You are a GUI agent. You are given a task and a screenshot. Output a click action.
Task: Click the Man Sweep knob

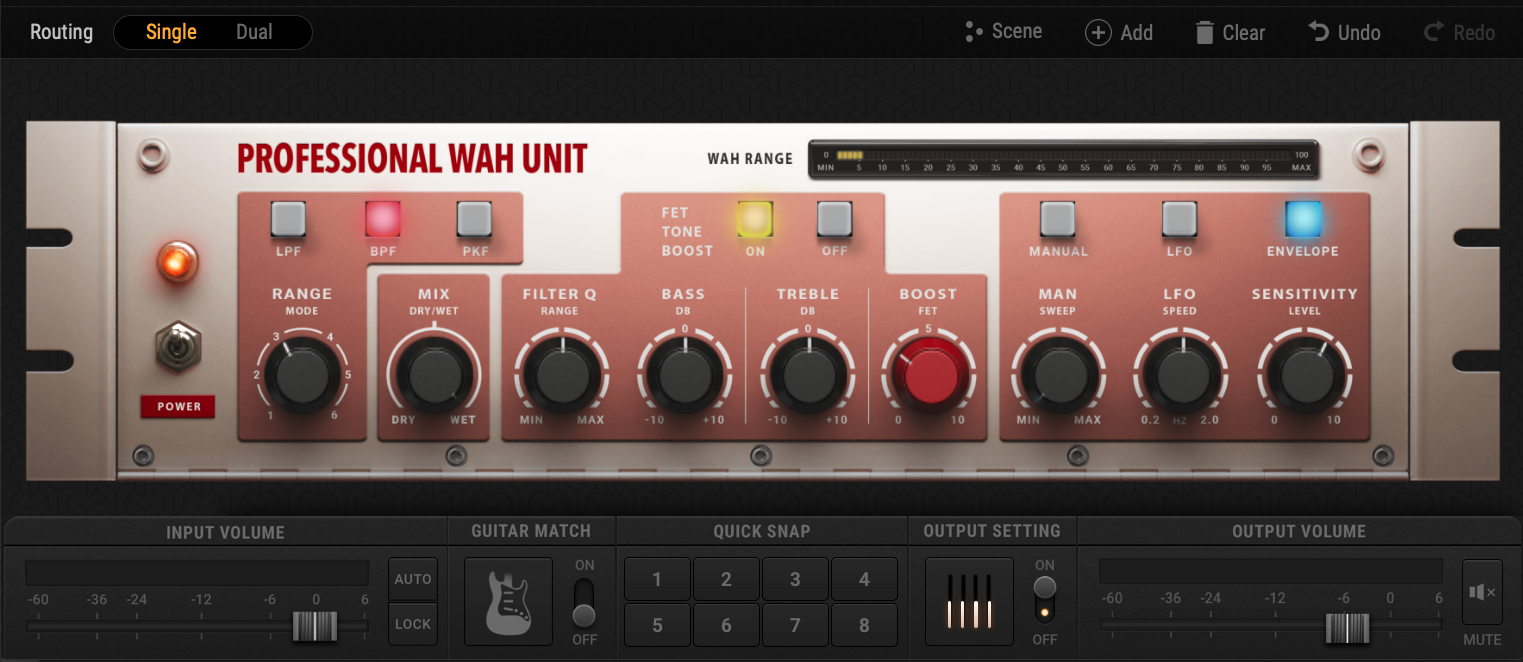click(x=1058, y=375)
